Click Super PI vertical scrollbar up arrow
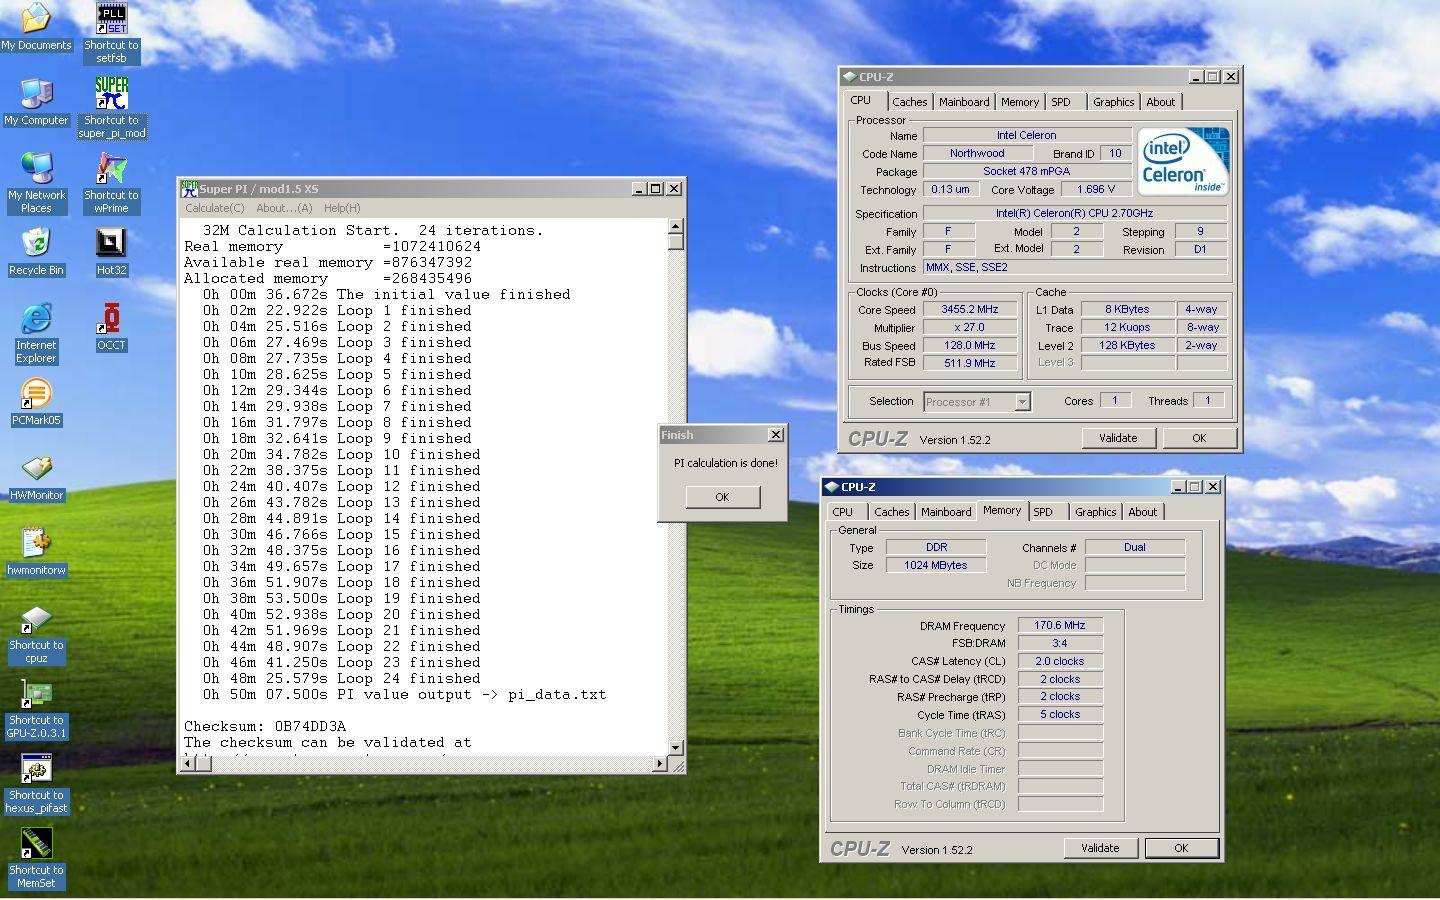Image resolution: width=1440 pixels, height=900 pixels. (x=676, y=226)
